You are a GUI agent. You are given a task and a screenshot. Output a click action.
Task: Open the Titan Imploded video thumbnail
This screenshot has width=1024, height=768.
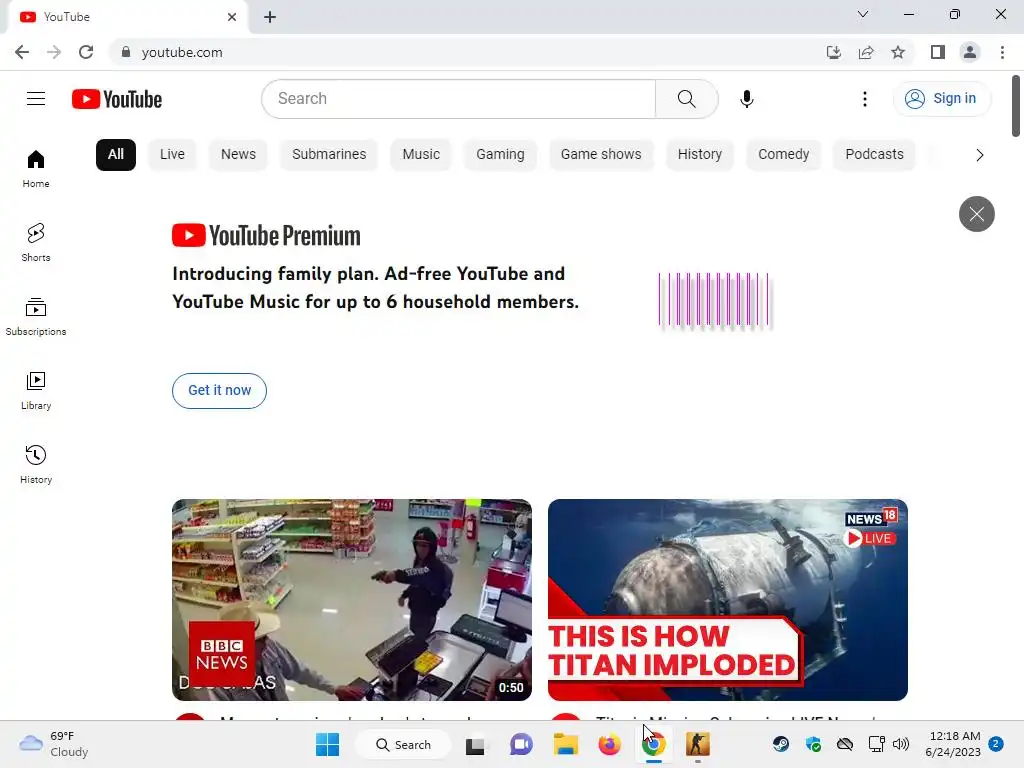point(728,600)
